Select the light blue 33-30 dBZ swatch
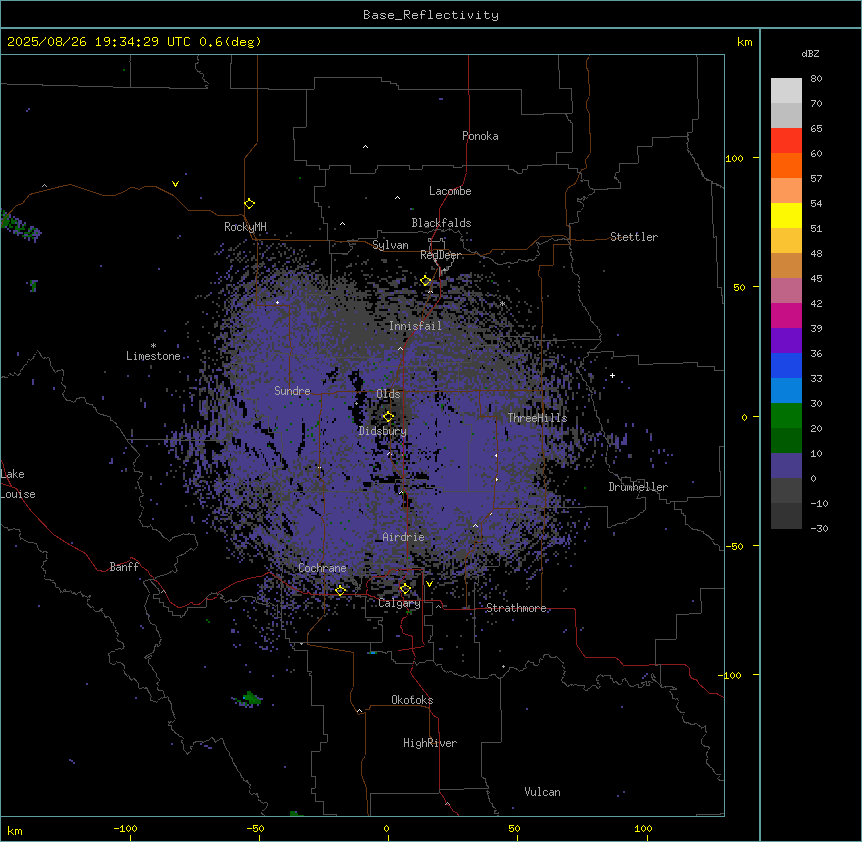This screenshot has width=862, height=842. click(x=786, y=391)
